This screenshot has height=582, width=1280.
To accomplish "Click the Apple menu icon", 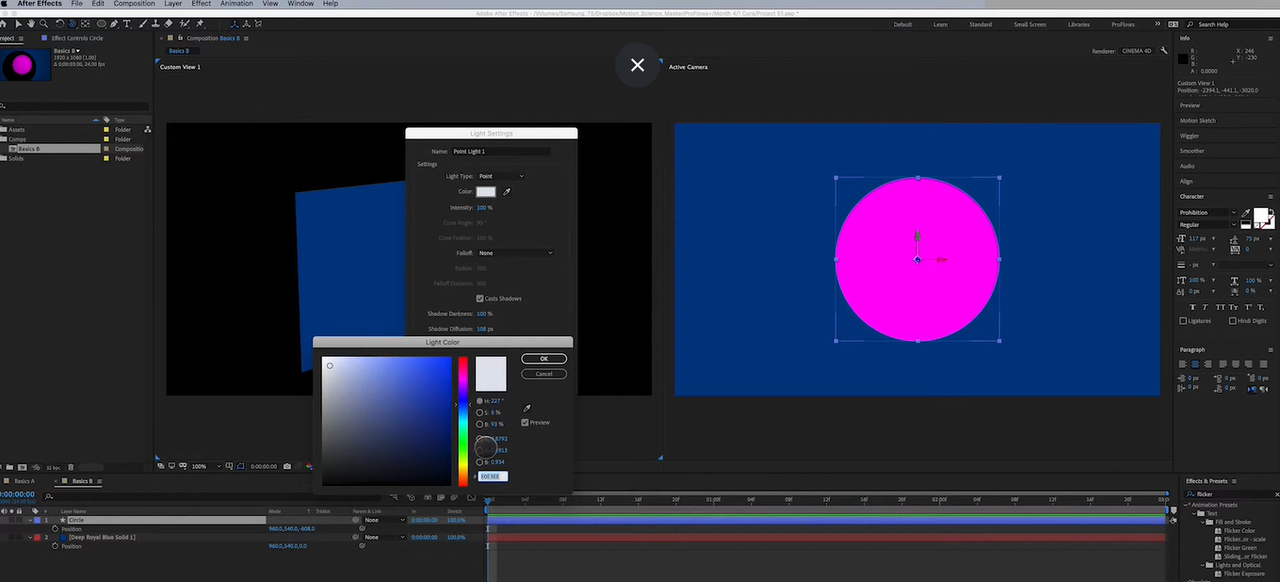I will pyautogui.click(x=5, y=4).
